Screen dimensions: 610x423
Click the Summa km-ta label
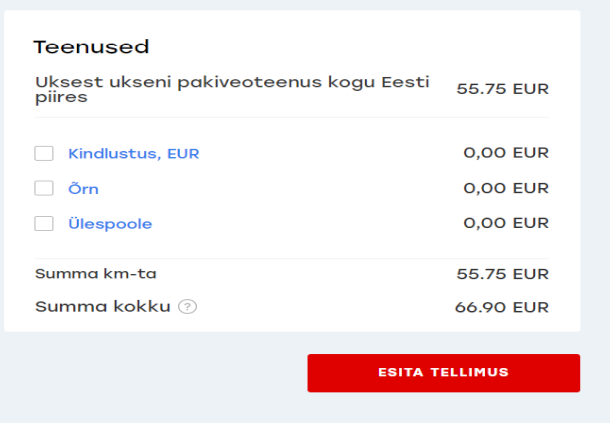pos(96,274)
